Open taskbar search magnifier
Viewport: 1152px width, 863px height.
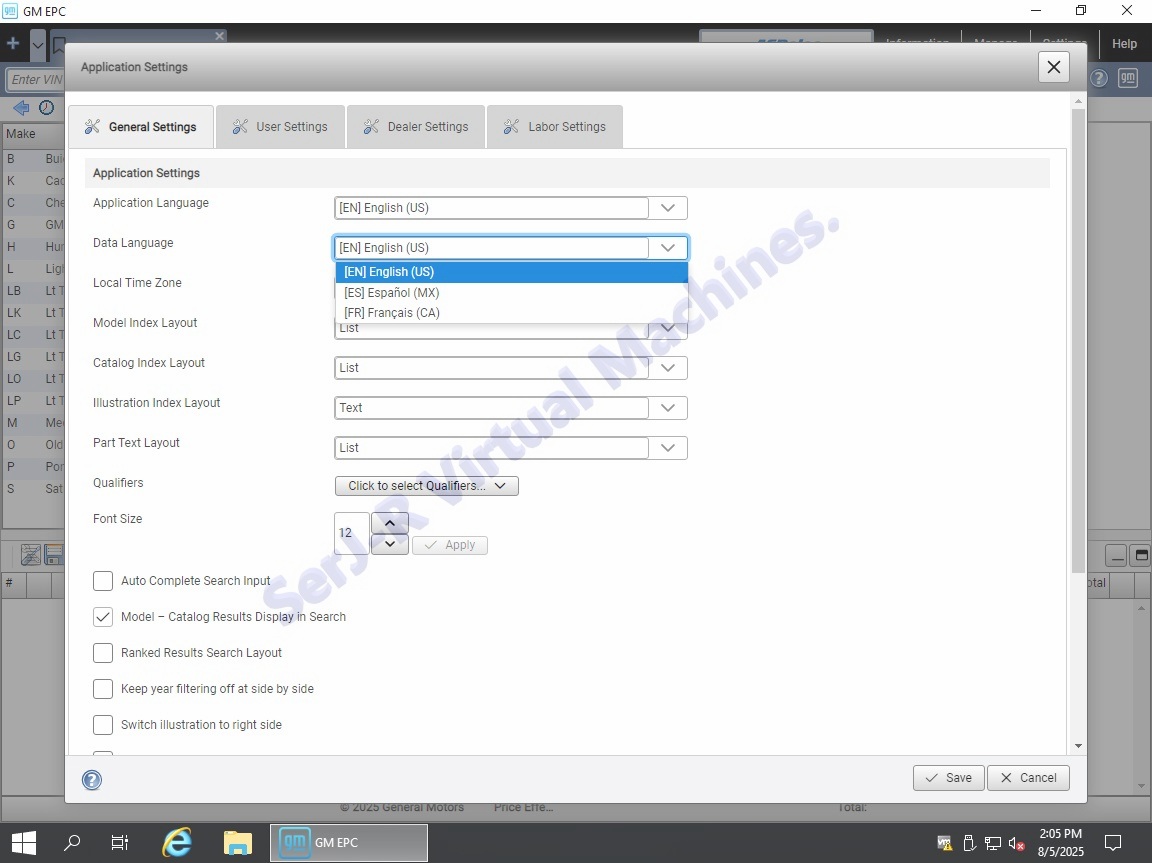(x=72, y=842)
